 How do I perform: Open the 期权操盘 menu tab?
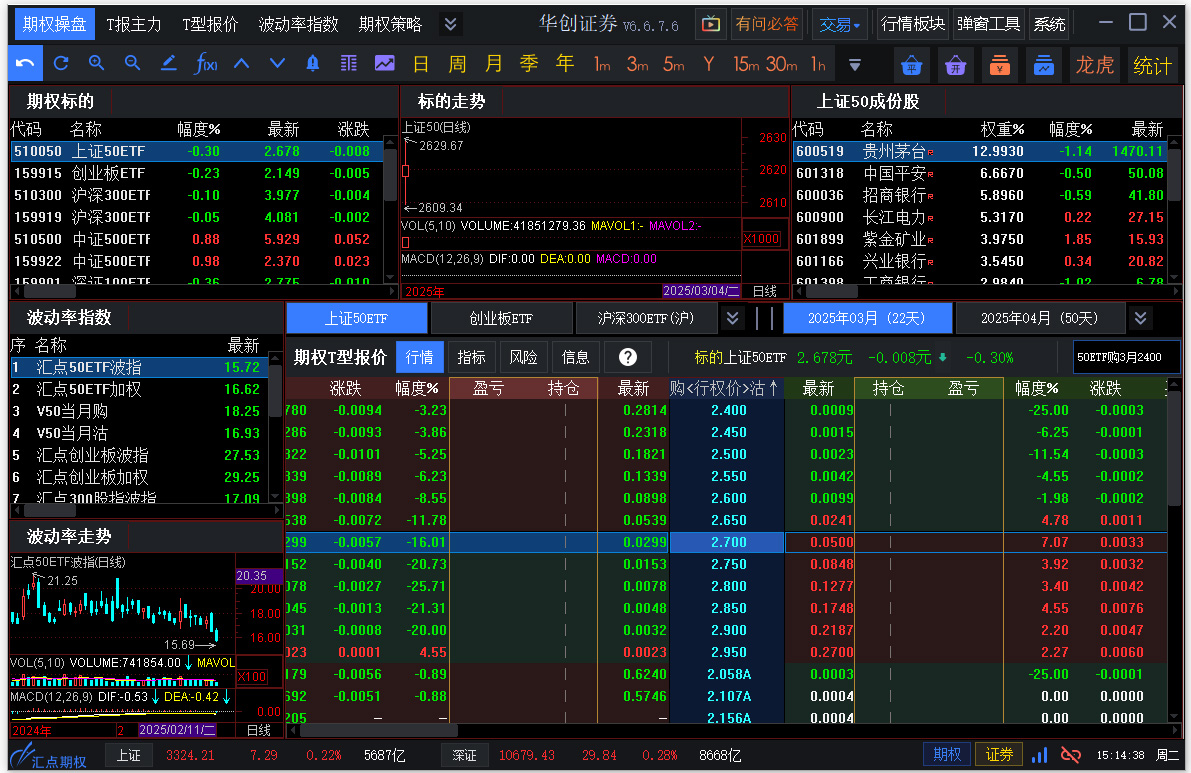[54, 24]
